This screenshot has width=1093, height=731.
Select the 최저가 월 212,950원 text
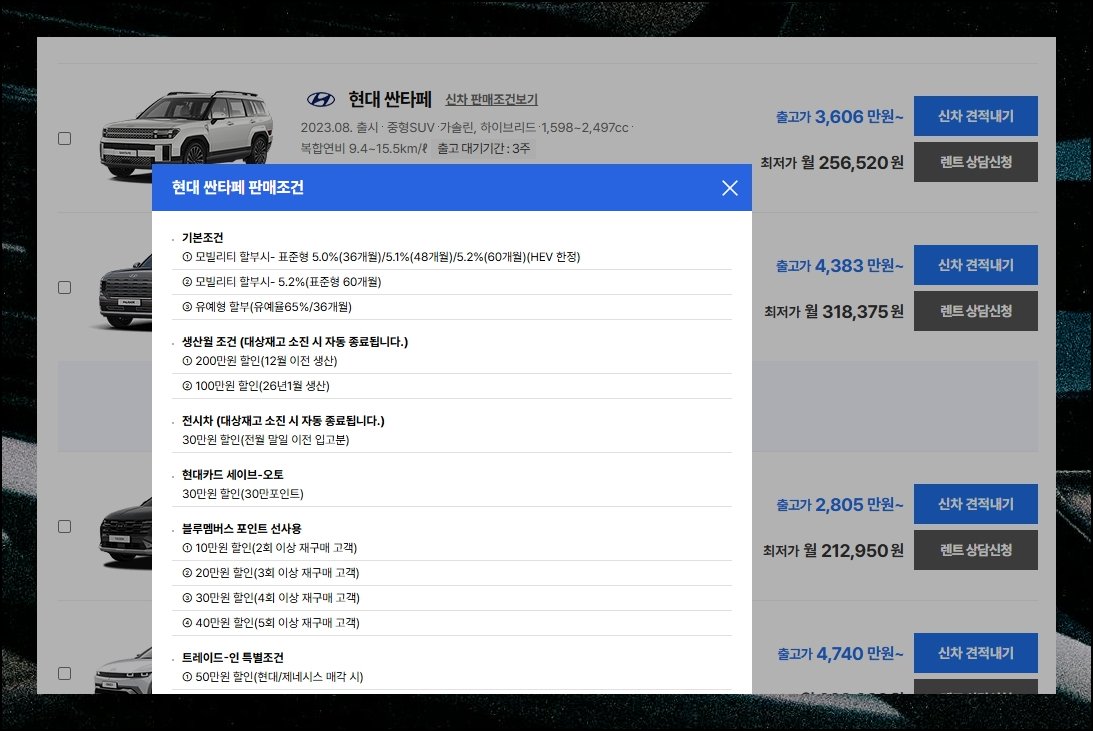click(x=833, y=551)
